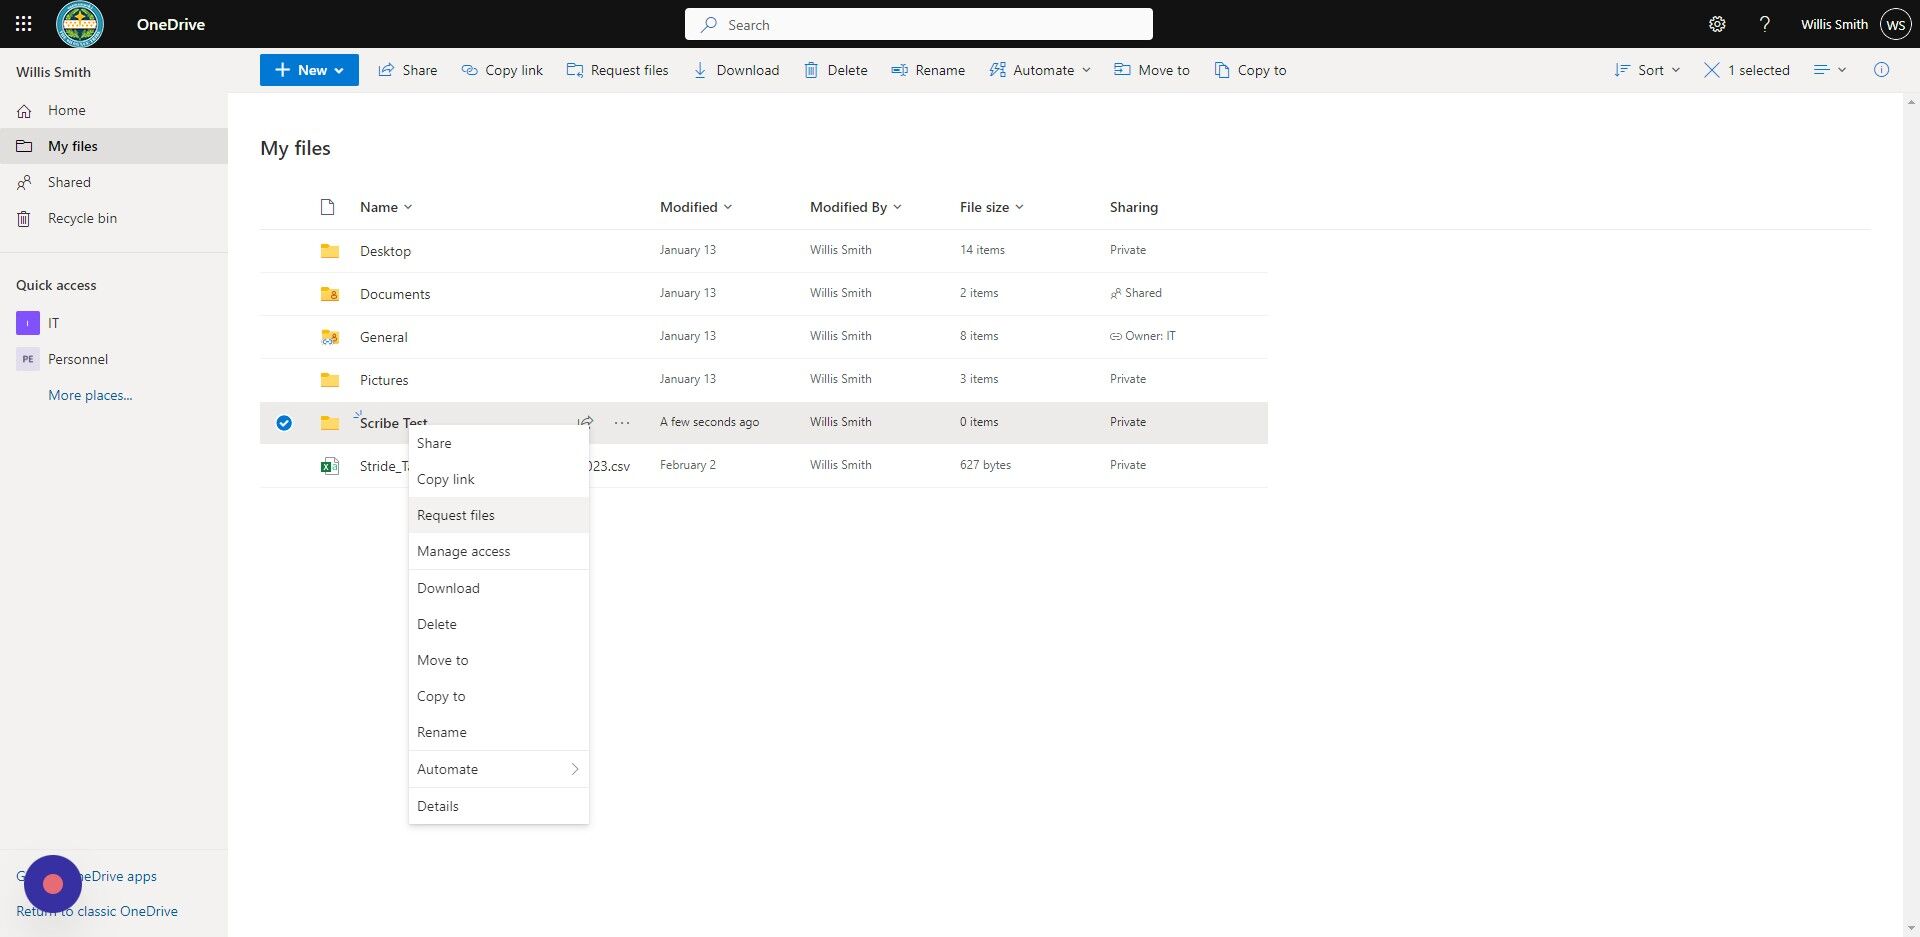The width and height of the screenshot is (1920, 937).
Task: Click inside the Search field
Action: click(918, 23)
